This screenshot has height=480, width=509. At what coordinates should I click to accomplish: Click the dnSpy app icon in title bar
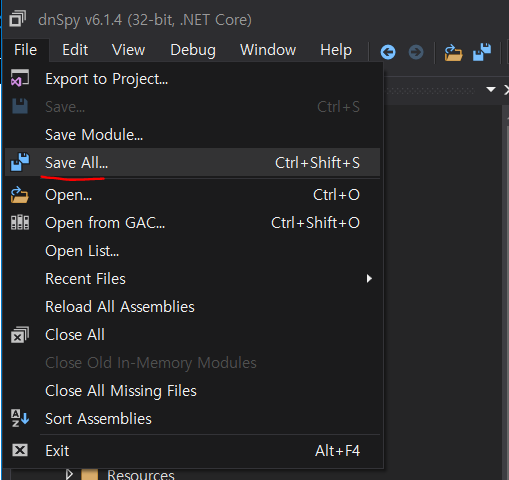tap(17, 19)
